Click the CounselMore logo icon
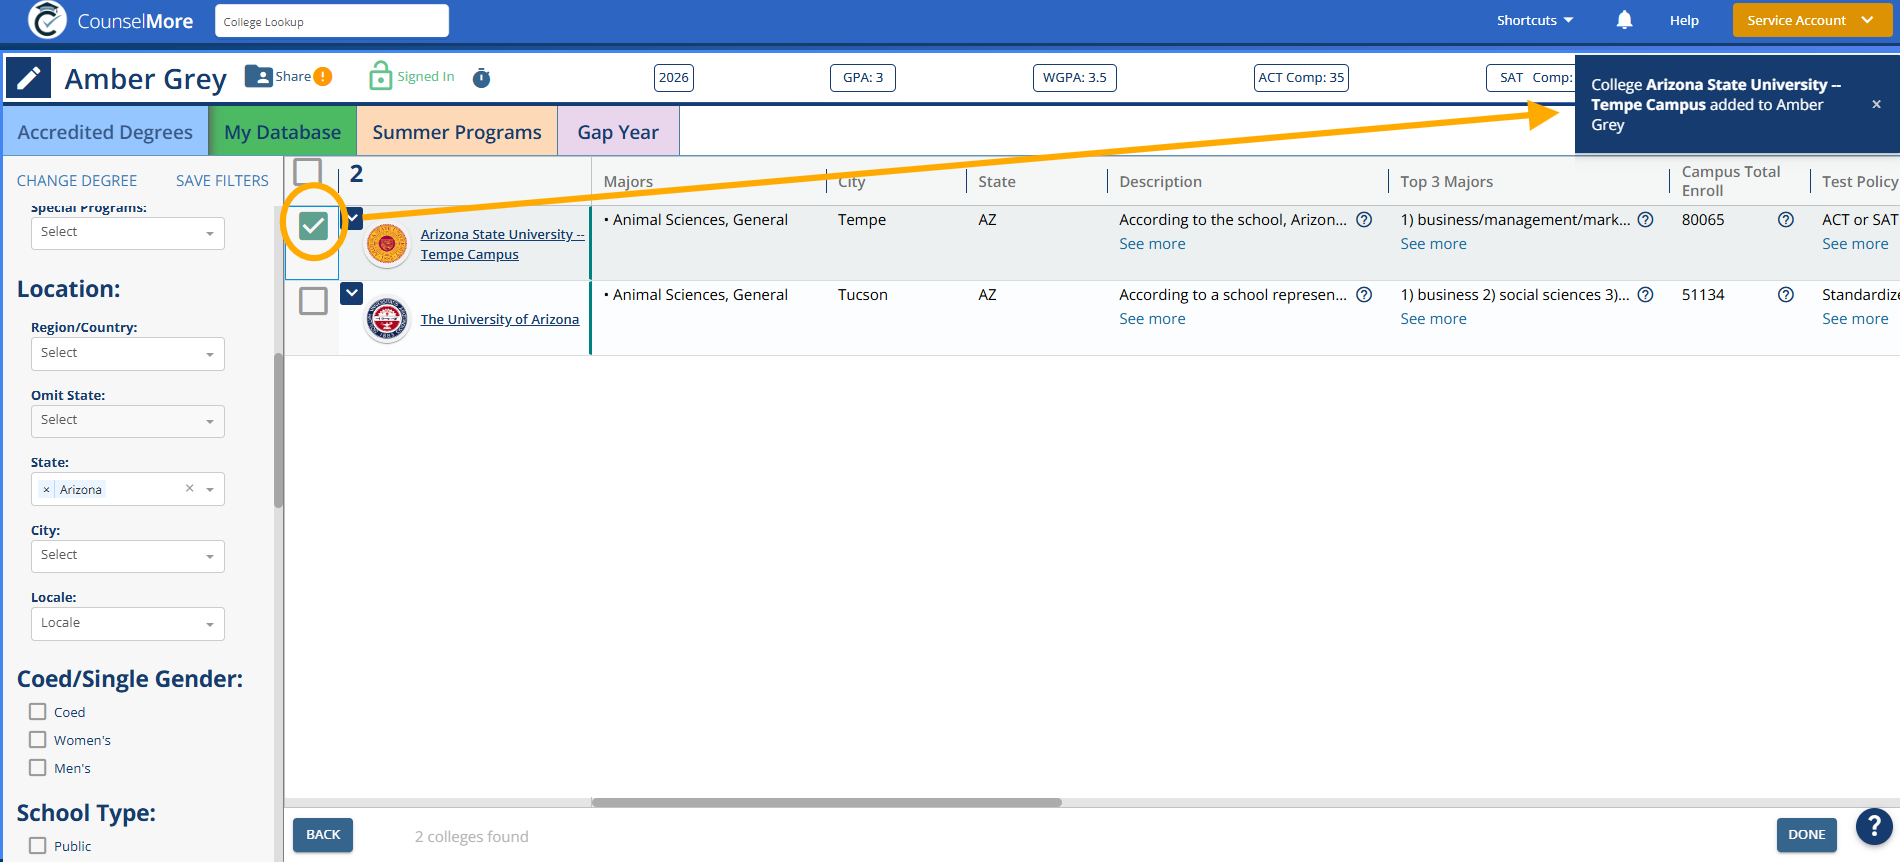The width and height of the screenshot is (1900, 862). [x=46, y=20]
